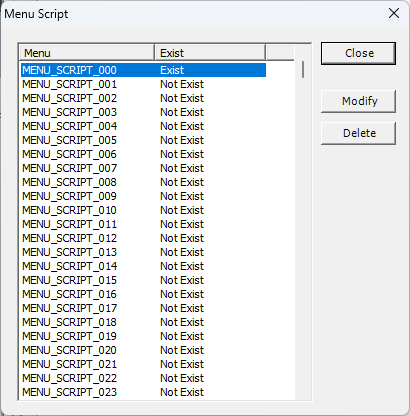Select the MENU_SCRIPT_001 entry

pos(143,84)
